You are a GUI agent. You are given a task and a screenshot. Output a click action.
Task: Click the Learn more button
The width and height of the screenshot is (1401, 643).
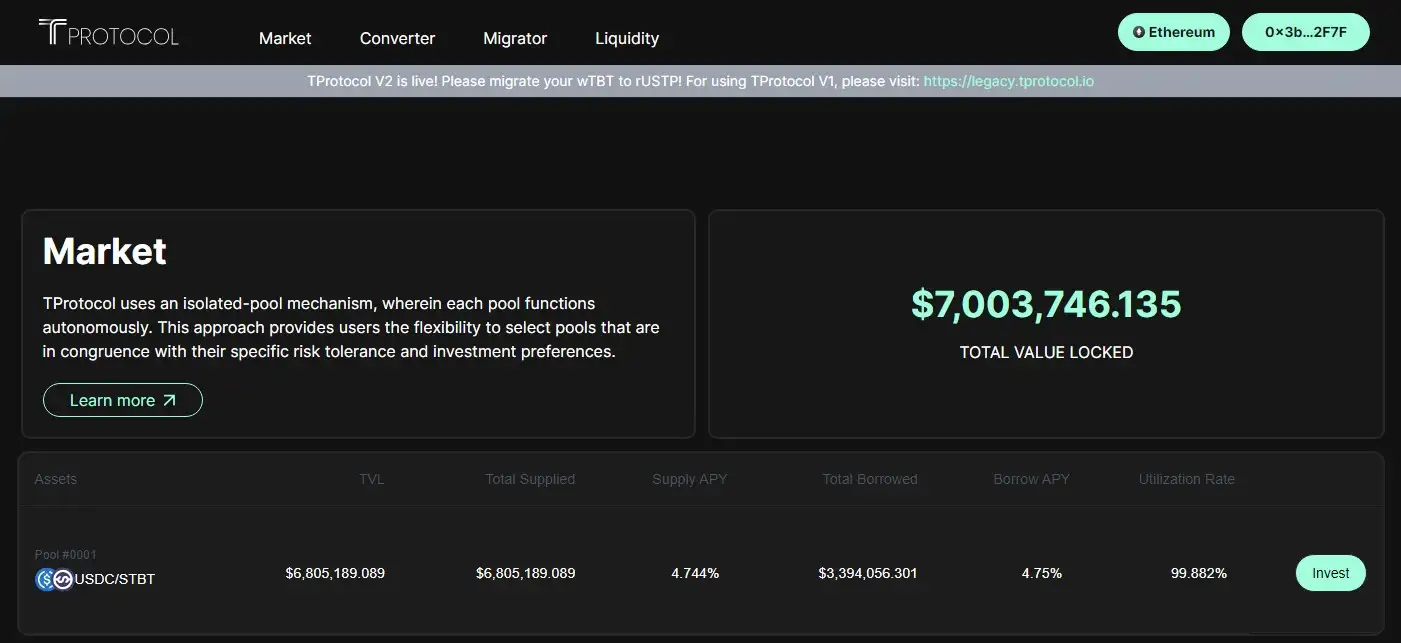[x=122, y=400]
